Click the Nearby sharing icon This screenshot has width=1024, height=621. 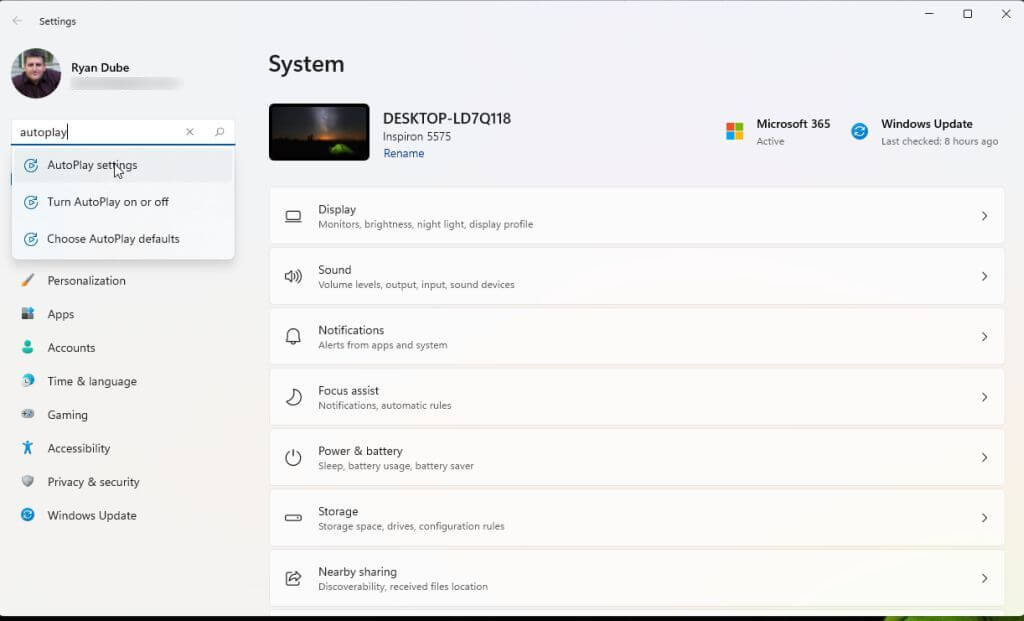pos(293,578)
